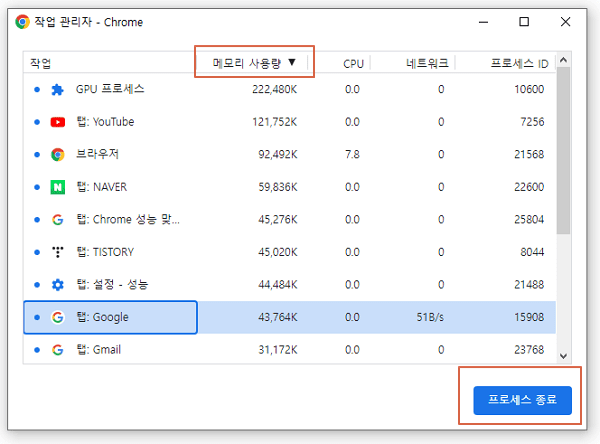The image size is (600, 444).
Task: Sort tasks by the CPU column
Action: 353,64
